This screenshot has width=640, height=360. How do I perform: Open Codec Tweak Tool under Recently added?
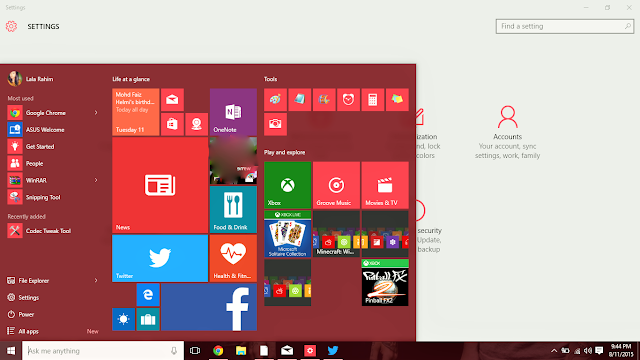[53, 231]
